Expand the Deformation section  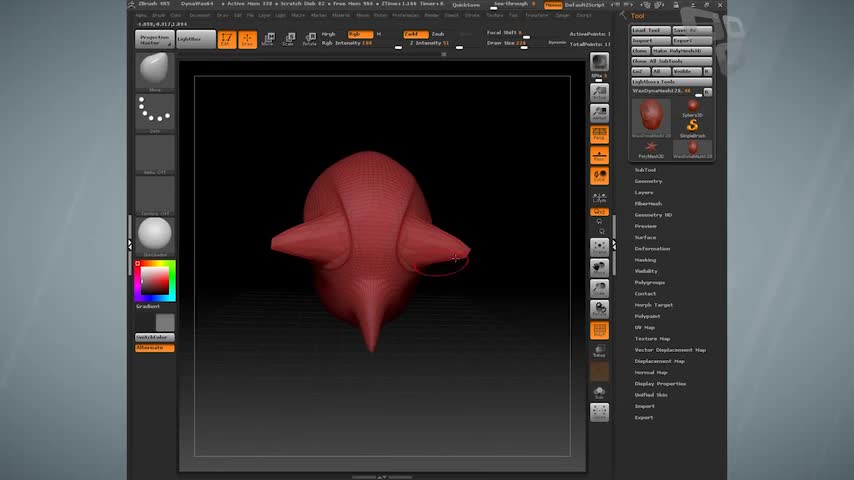pyautogui.click(x=652, y=248)
